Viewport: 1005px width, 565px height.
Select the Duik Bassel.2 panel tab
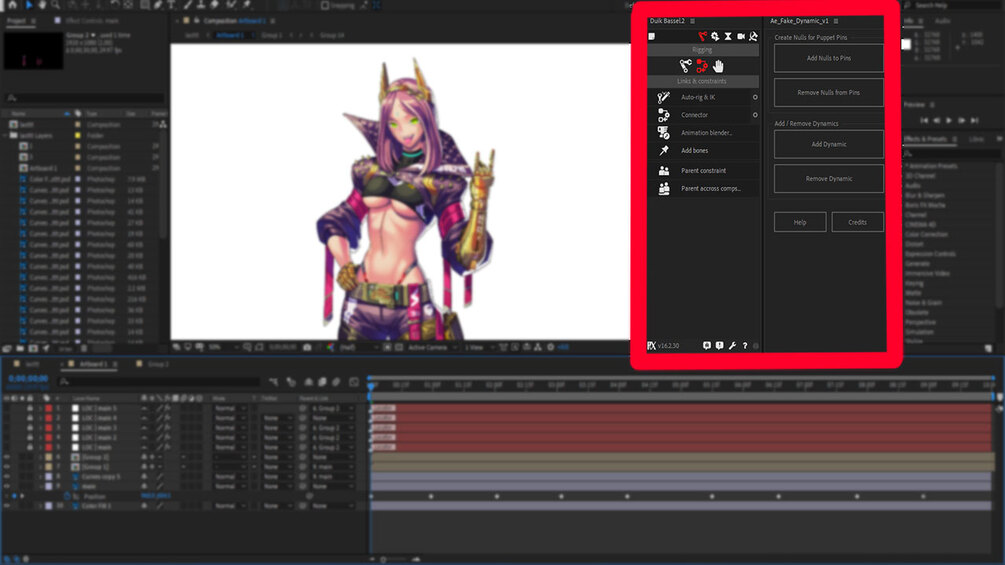667,21
